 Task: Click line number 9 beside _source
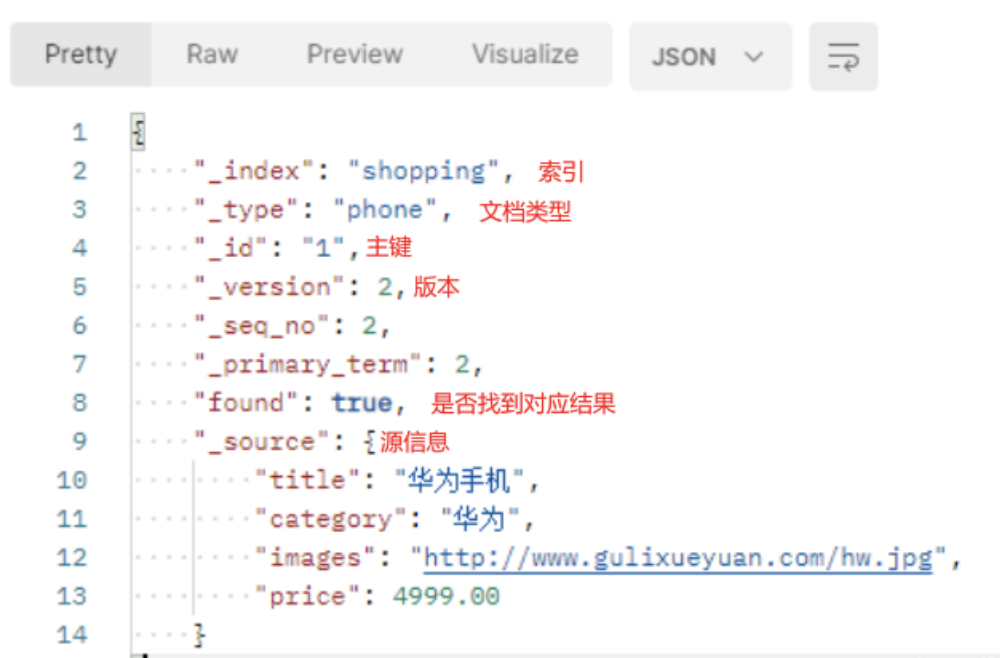point(79,442)
